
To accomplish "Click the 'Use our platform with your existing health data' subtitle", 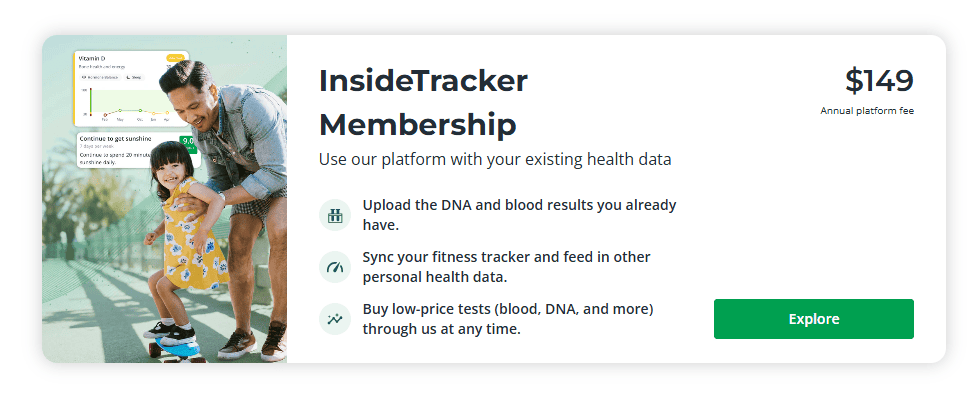I will (495, 159).
